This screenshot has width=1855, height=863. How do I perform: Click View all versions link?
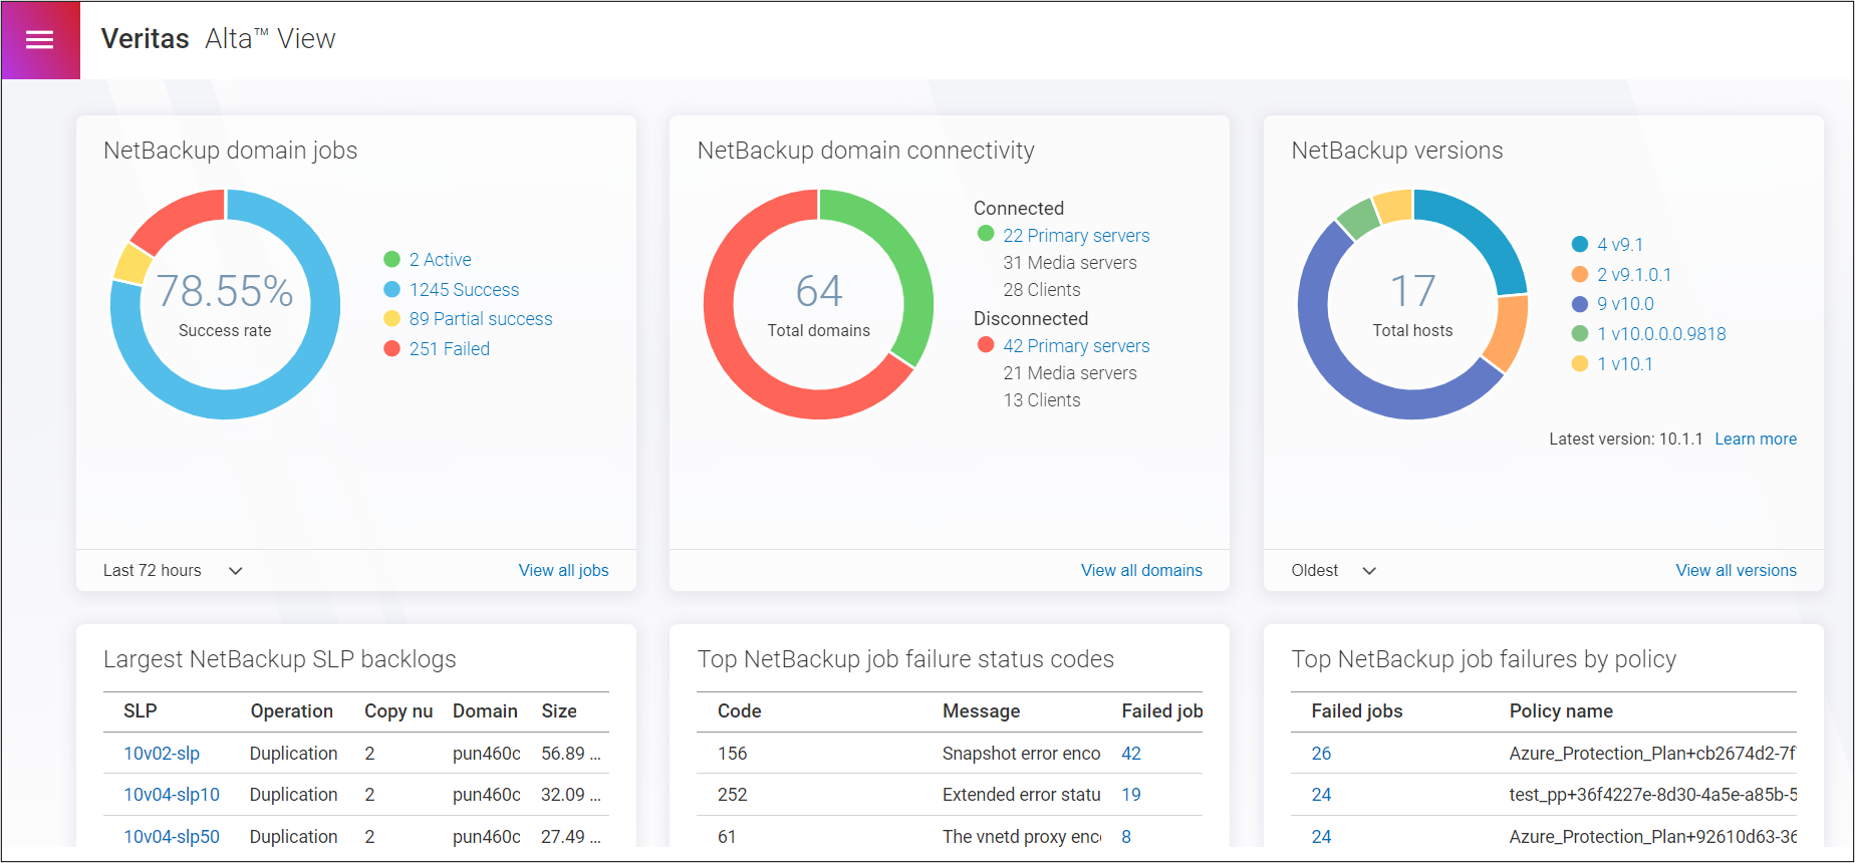[1736, 571]
